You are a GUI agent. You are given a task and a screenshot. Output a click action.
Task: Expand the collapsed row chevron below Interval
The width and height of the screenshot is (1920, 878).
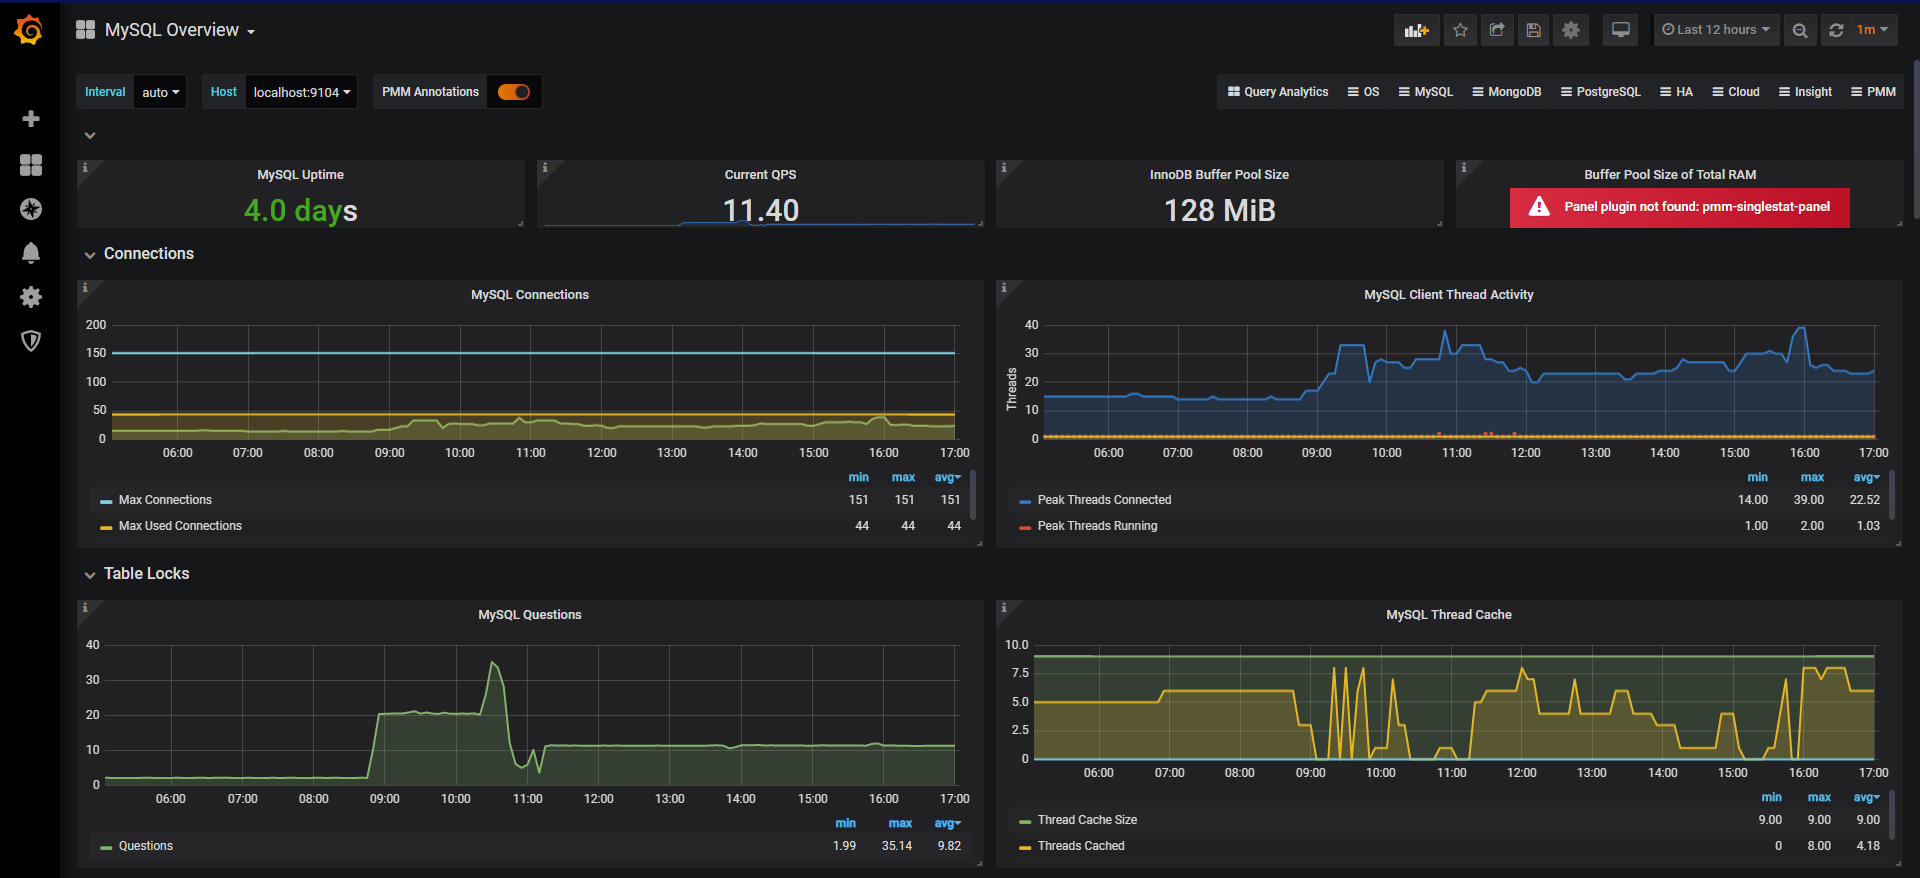90,135
